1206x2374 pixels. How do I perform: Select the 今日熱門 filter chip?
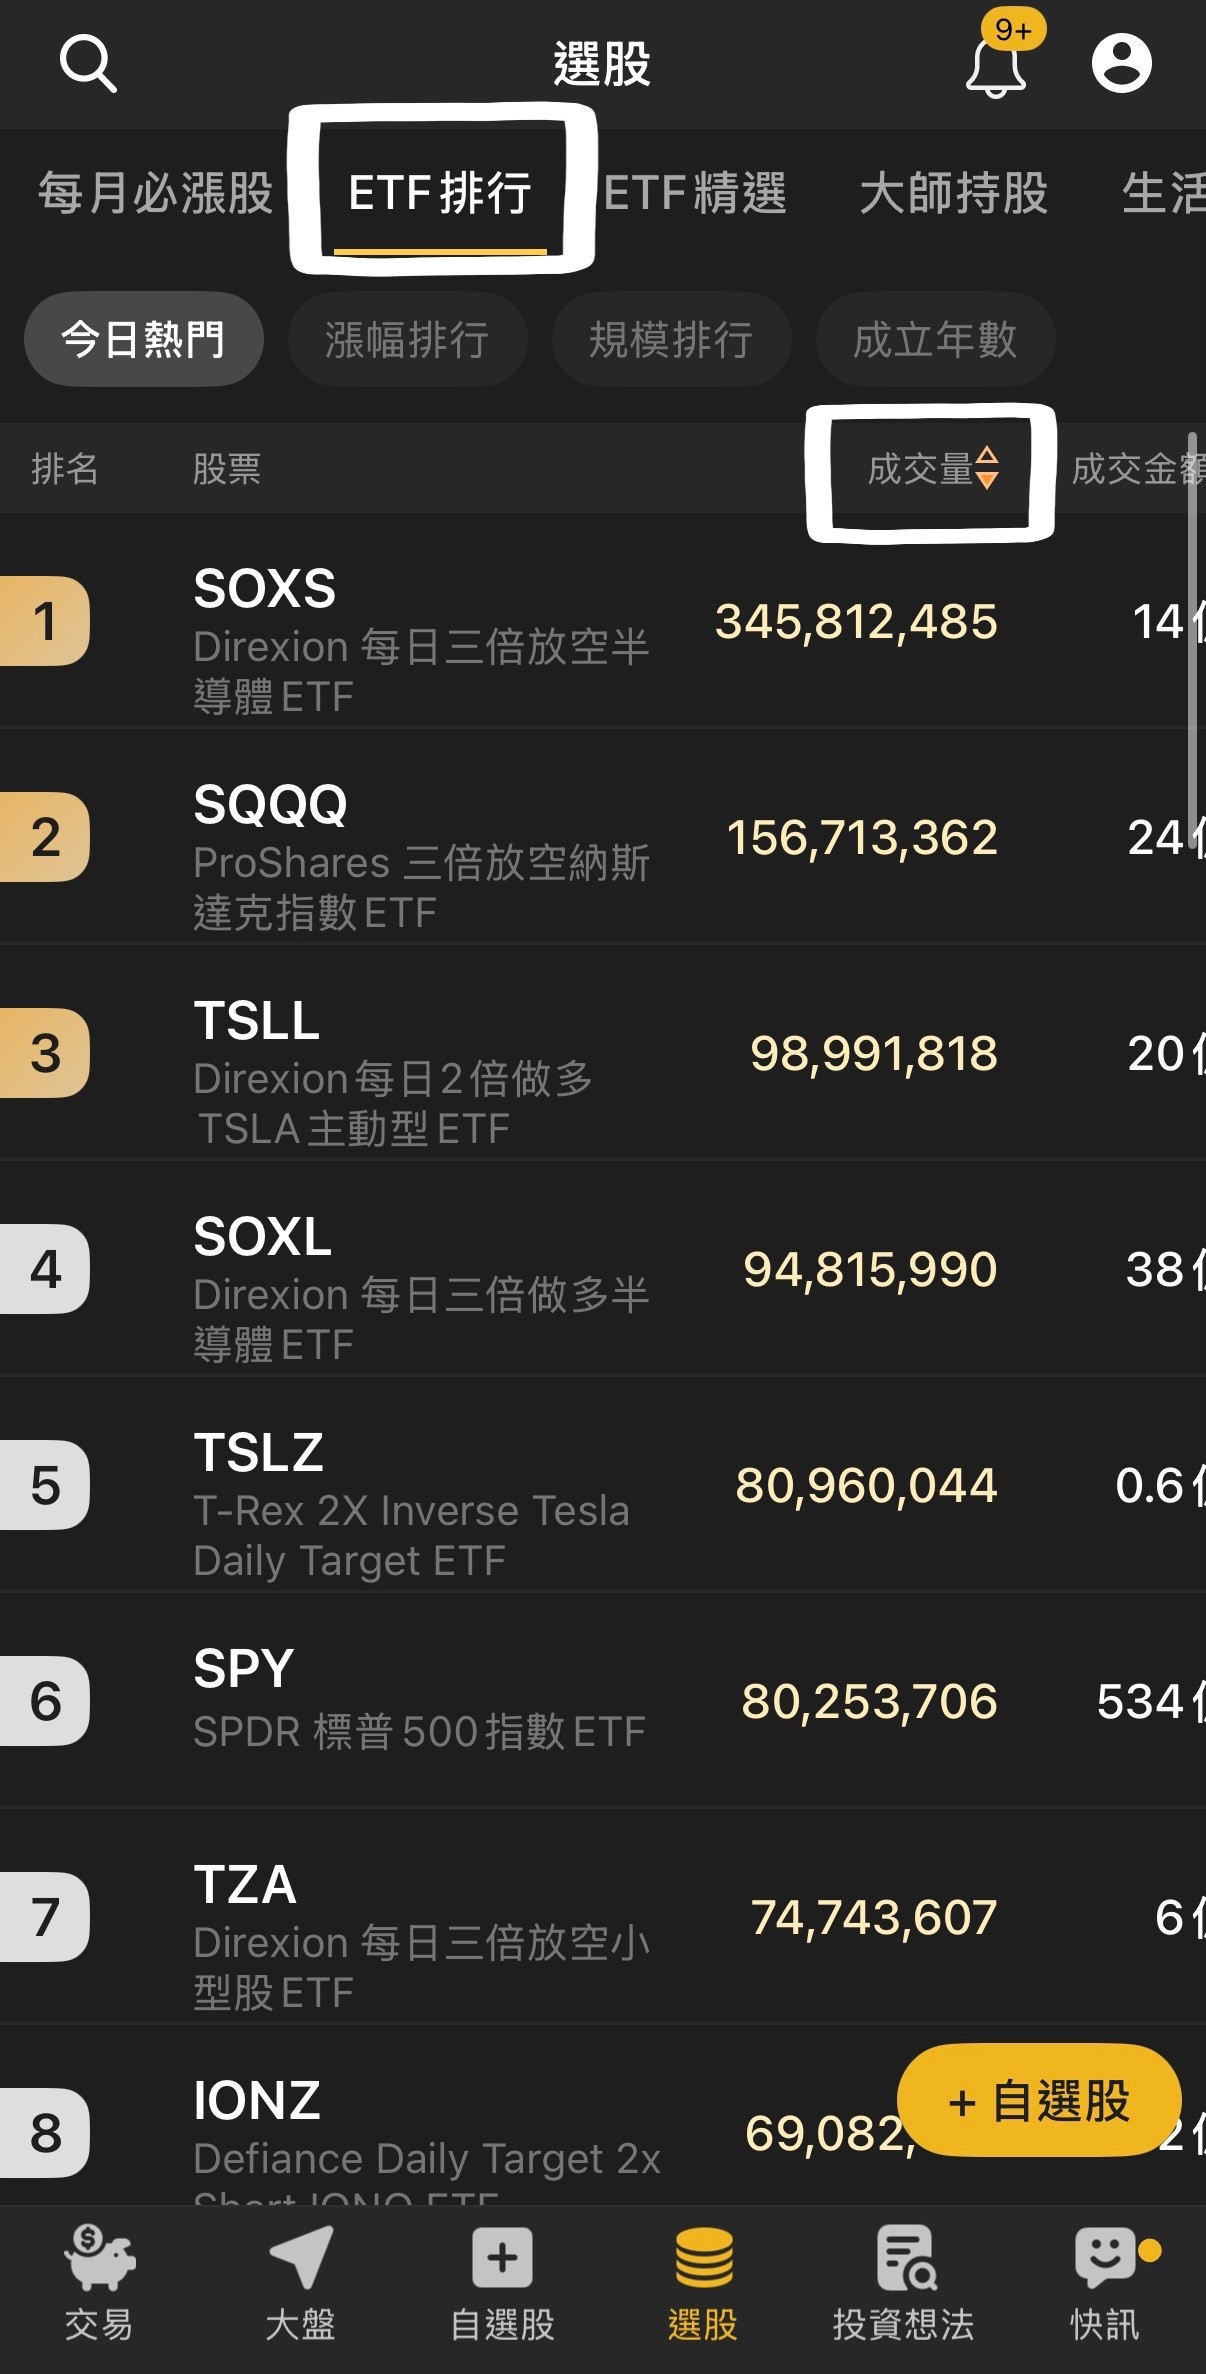(143, 340)
